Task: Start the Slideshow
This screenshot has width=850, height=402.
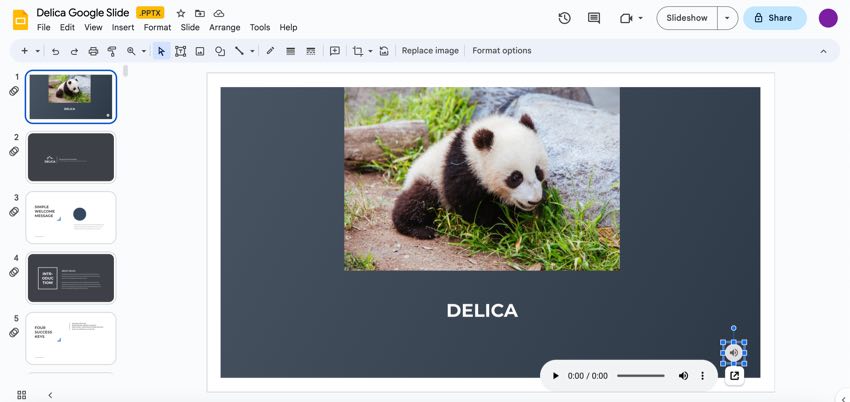Action: pyautogui.click(x=687, y=18)
